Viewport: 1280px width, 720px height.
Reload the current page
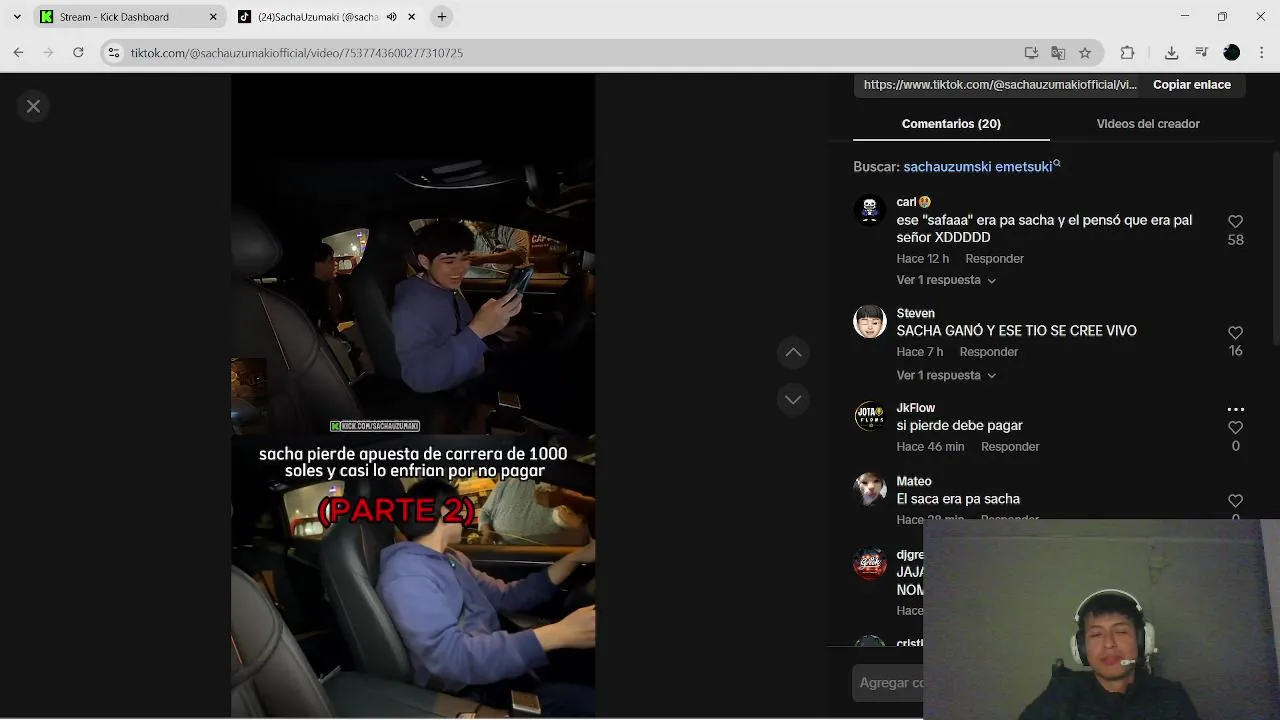point(78,53)
